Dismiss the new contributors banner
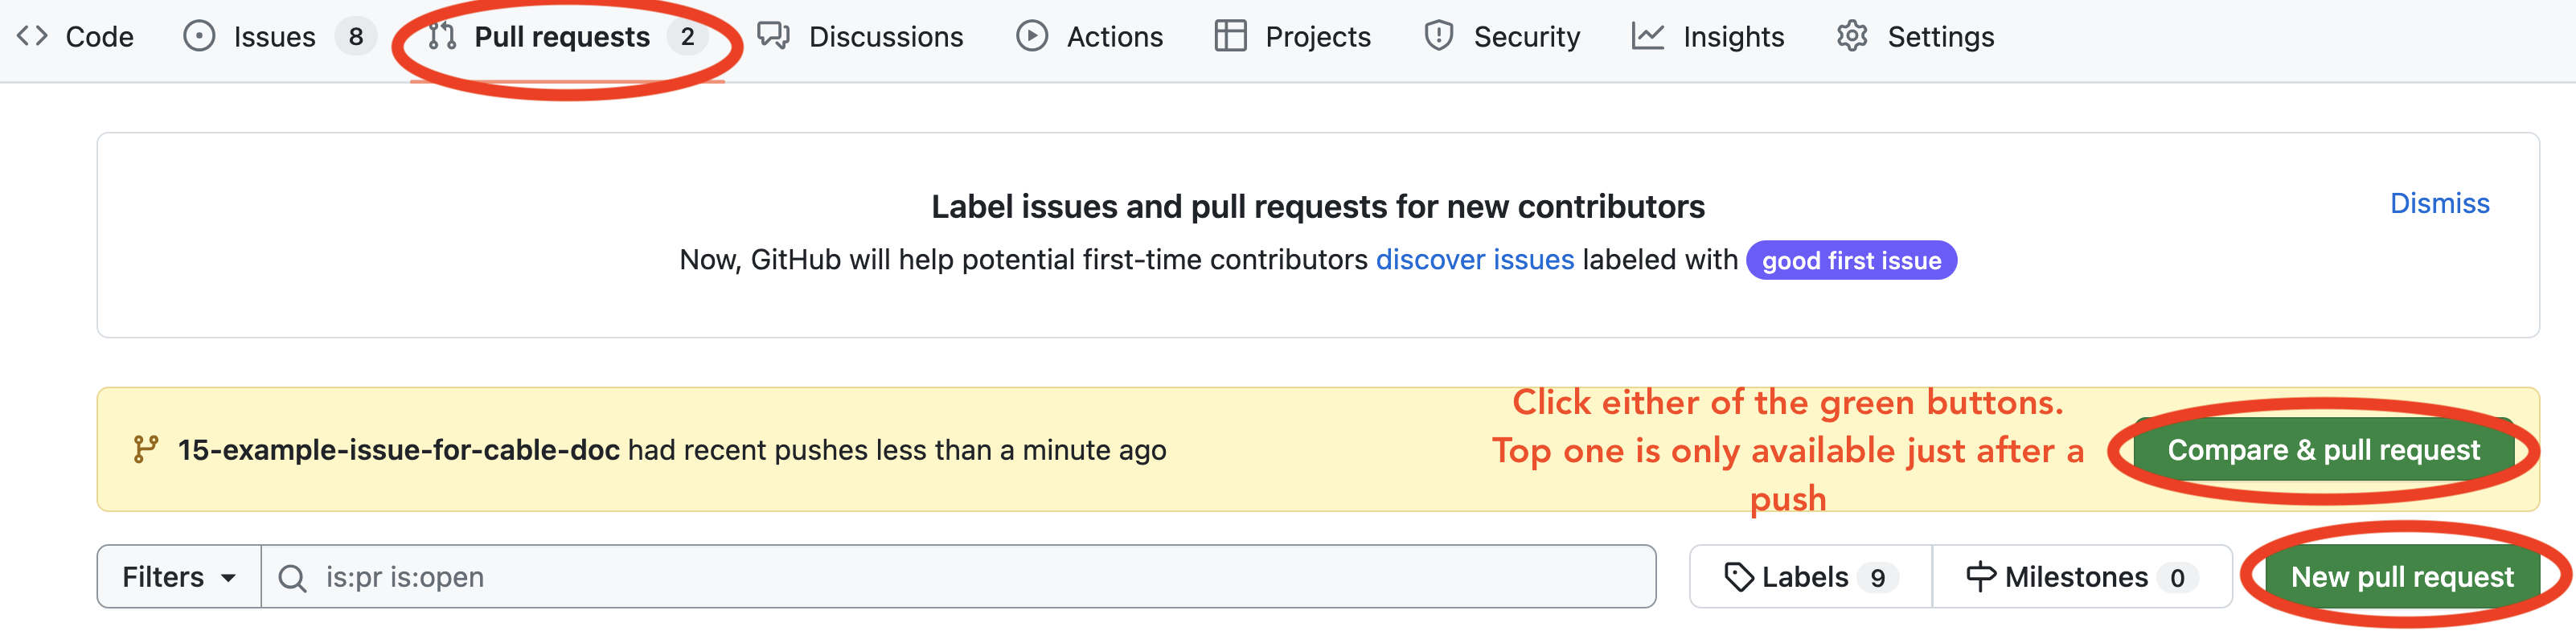The image size is (2576, 635). pyautogui.click(x=2439, y=203)
